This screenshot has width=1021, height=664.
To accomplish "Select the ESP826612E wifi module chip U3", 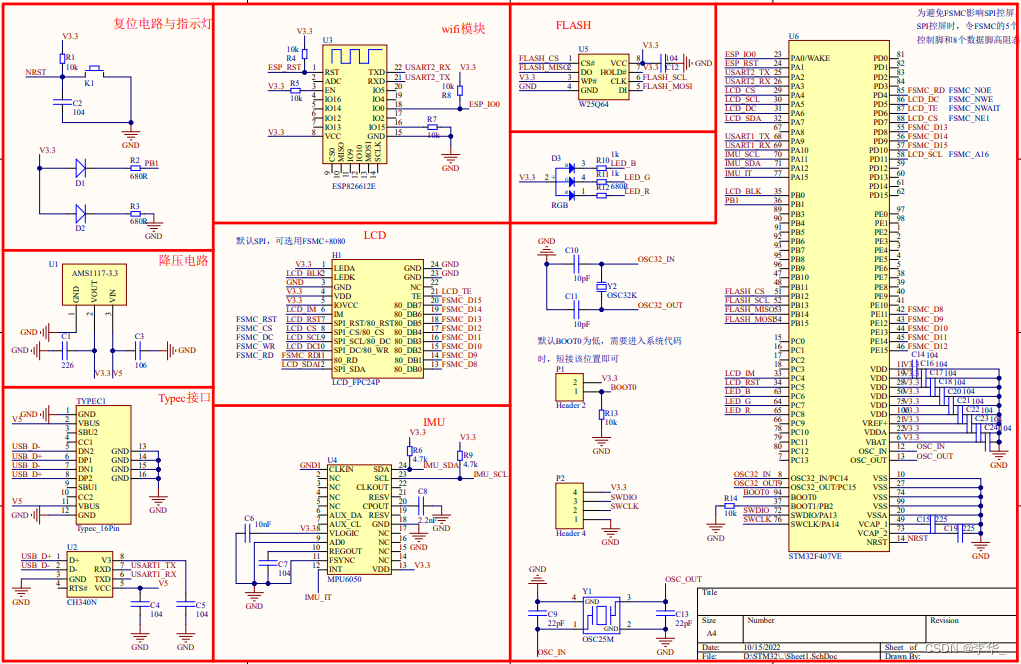I will [355, 104].
